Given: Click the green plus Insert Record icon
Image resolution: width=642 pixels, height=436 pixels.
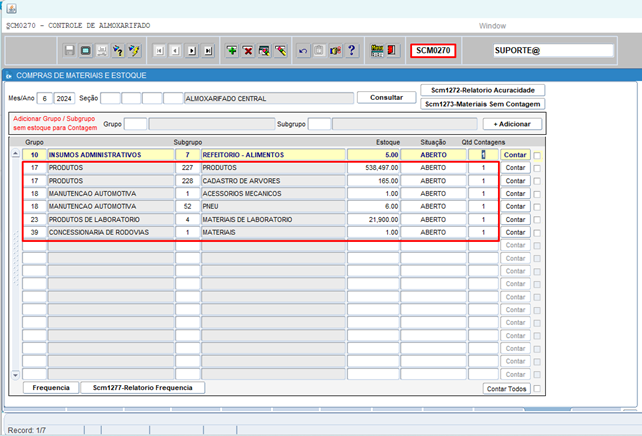Looking at the screenshot, I should [232, 50].
